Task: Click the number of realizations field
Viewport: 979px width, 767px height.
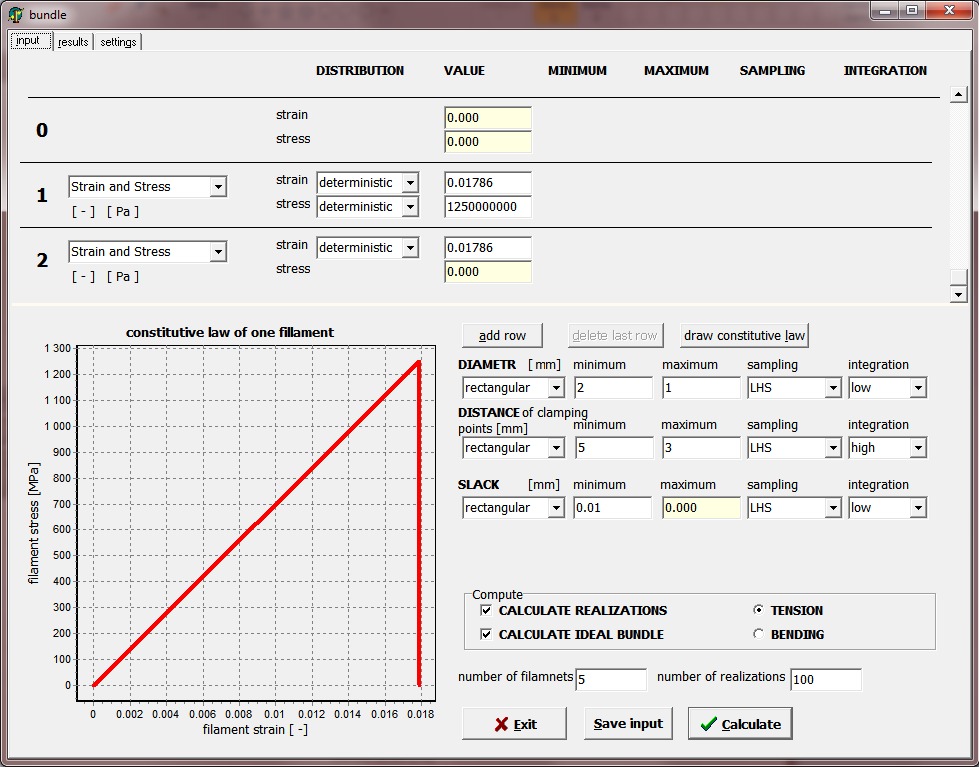Action: (825, 679)
